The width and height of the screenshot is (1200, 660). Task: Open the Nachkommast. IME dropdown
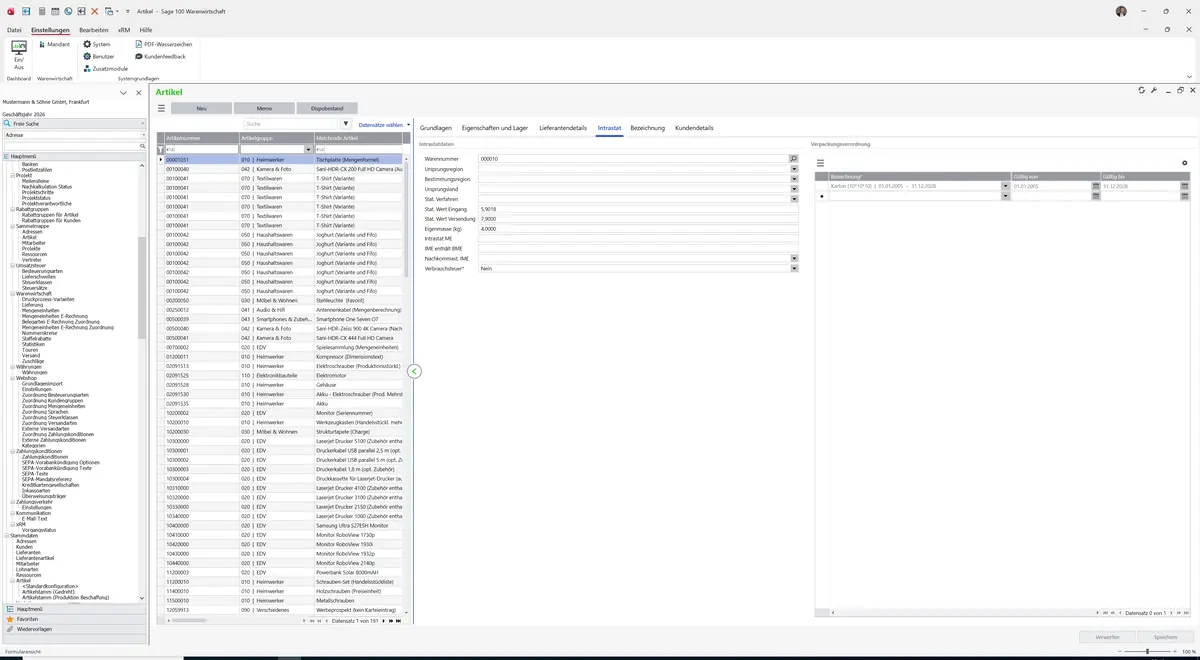pyautogui.click(x=794, y=258)
